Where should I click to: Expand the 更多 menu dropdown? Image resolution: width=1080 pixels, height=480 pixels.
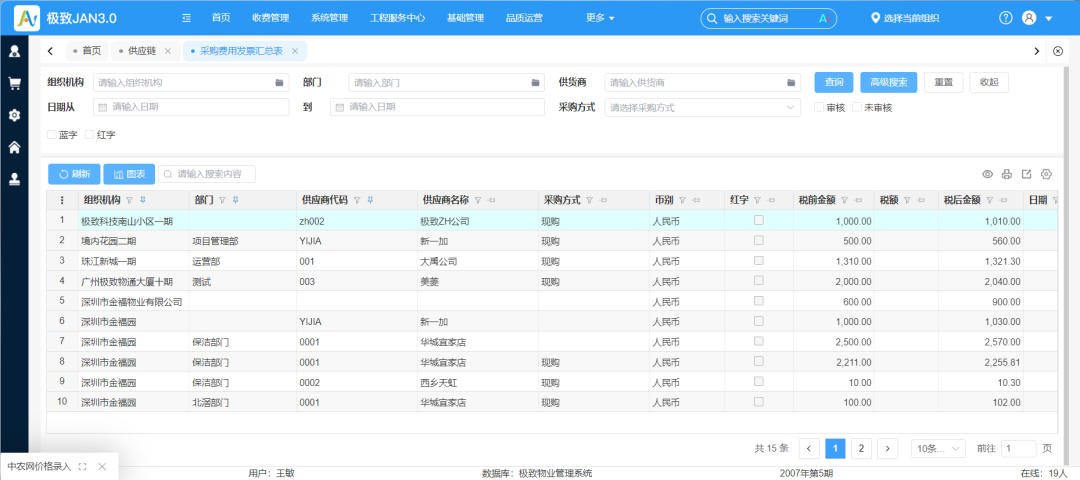[600, 18]
